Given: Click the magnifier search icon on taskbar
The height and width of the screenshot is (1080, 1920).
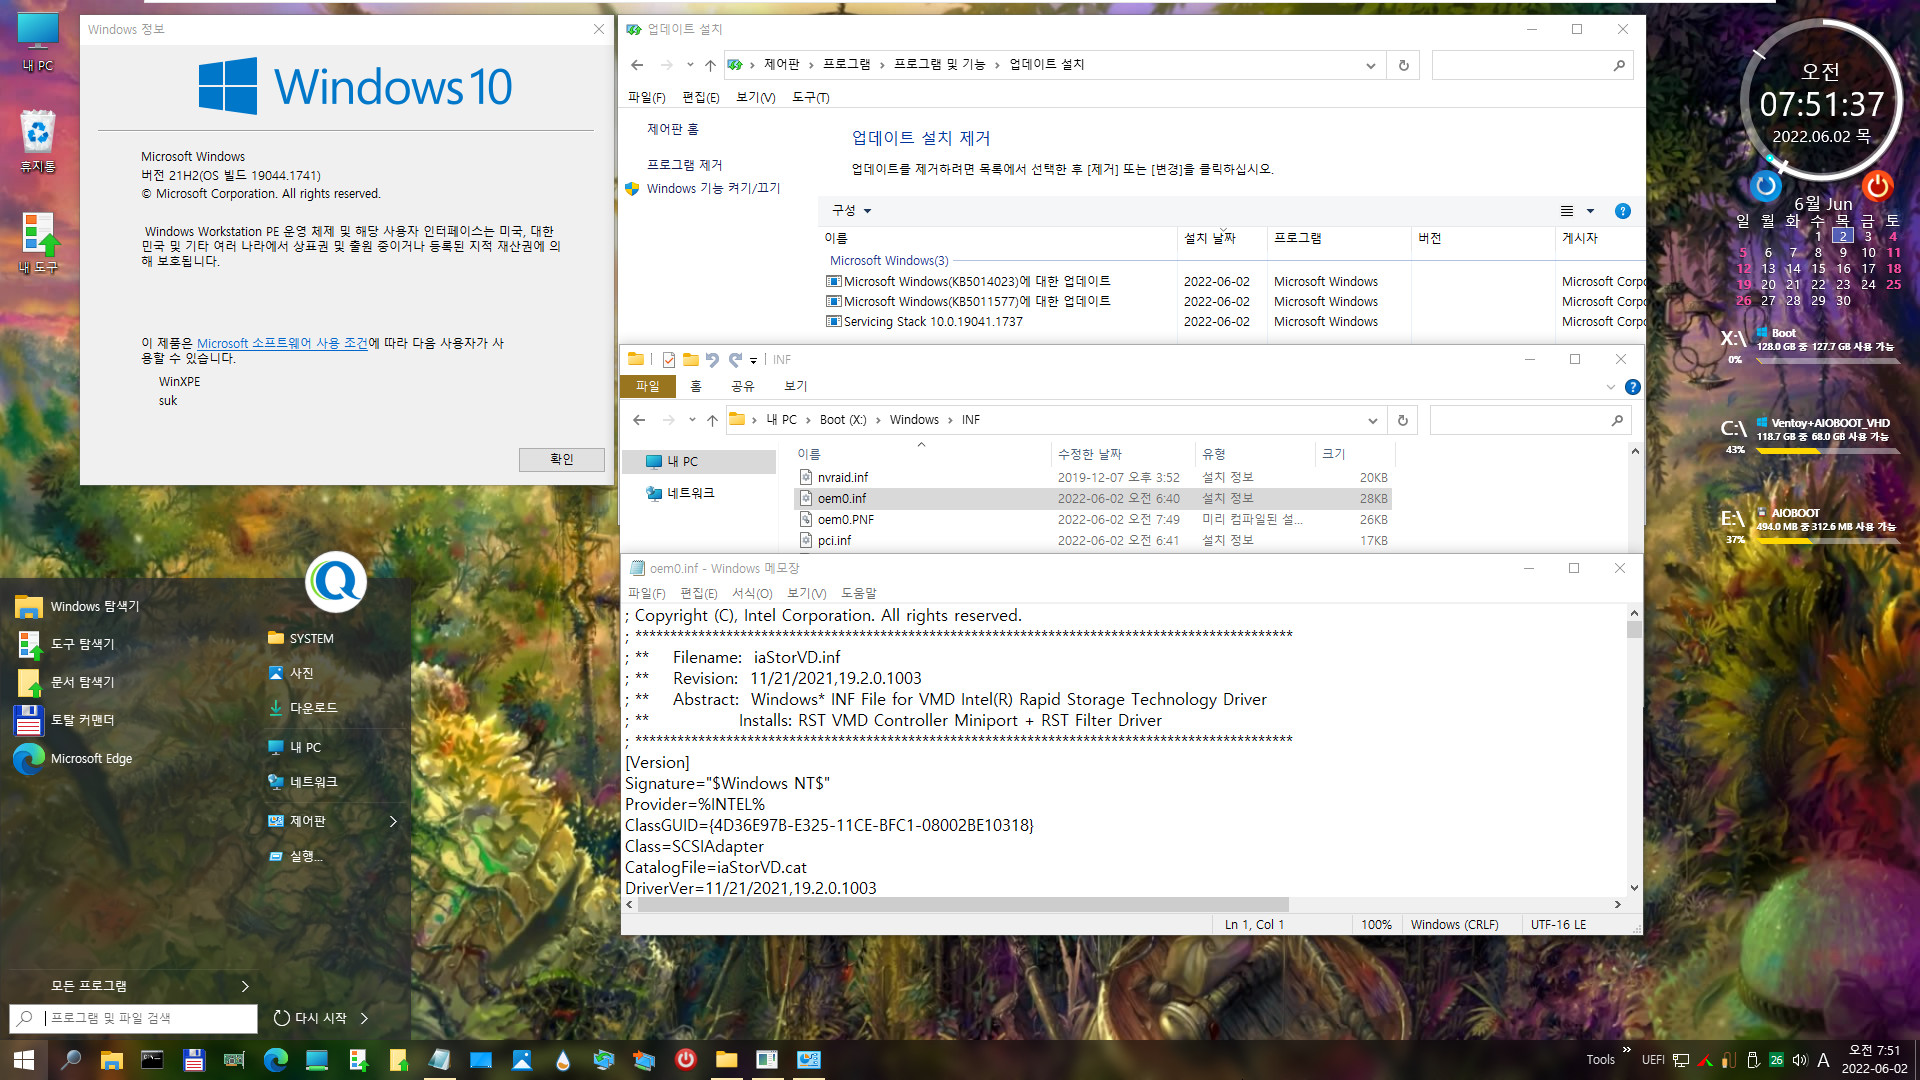Looking at the screenshot, I should point(71,1060).
